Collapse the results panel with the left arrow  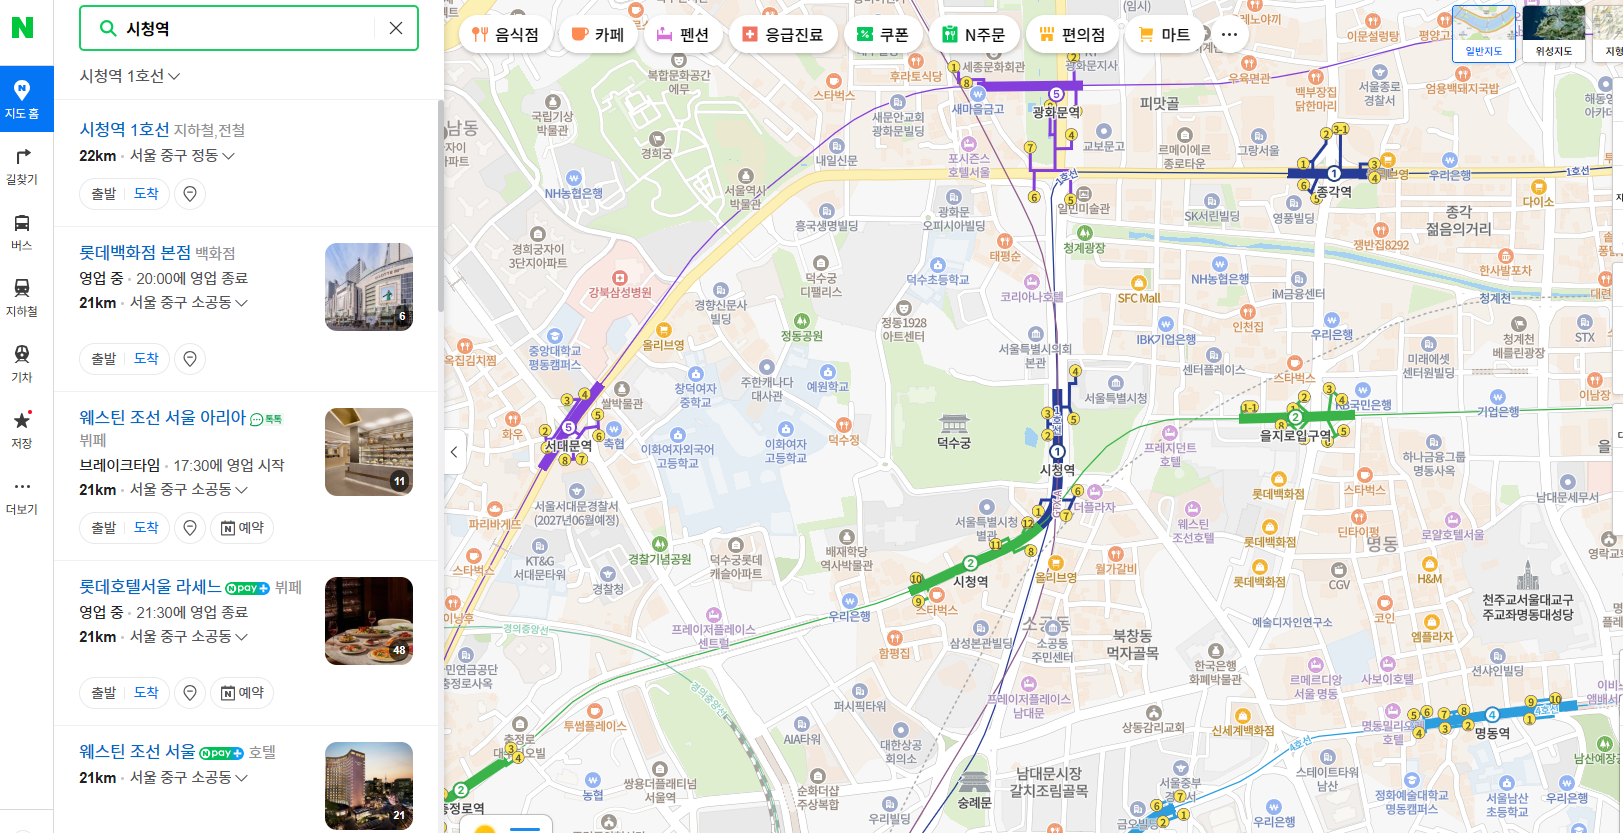pyautogui.click(x=454, y=451)
